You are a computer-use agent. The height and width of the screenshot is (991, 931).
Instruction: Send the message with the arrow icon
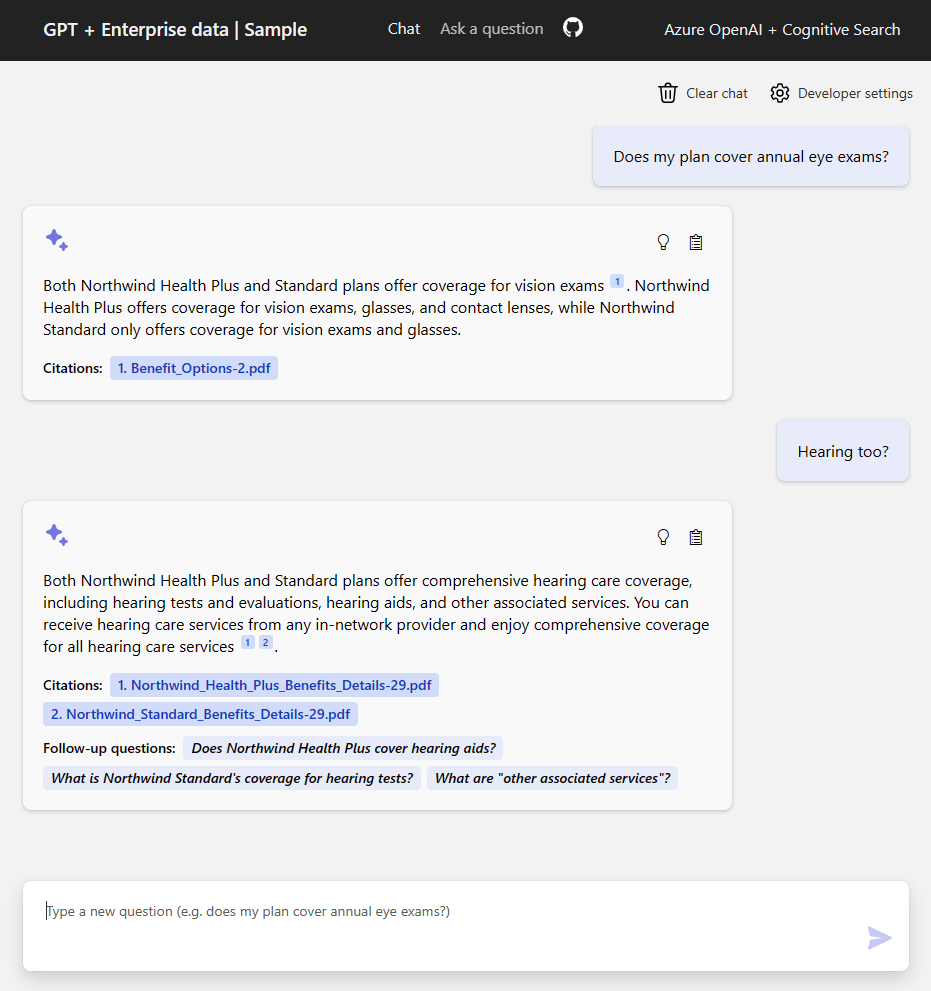tap(879, 938)
